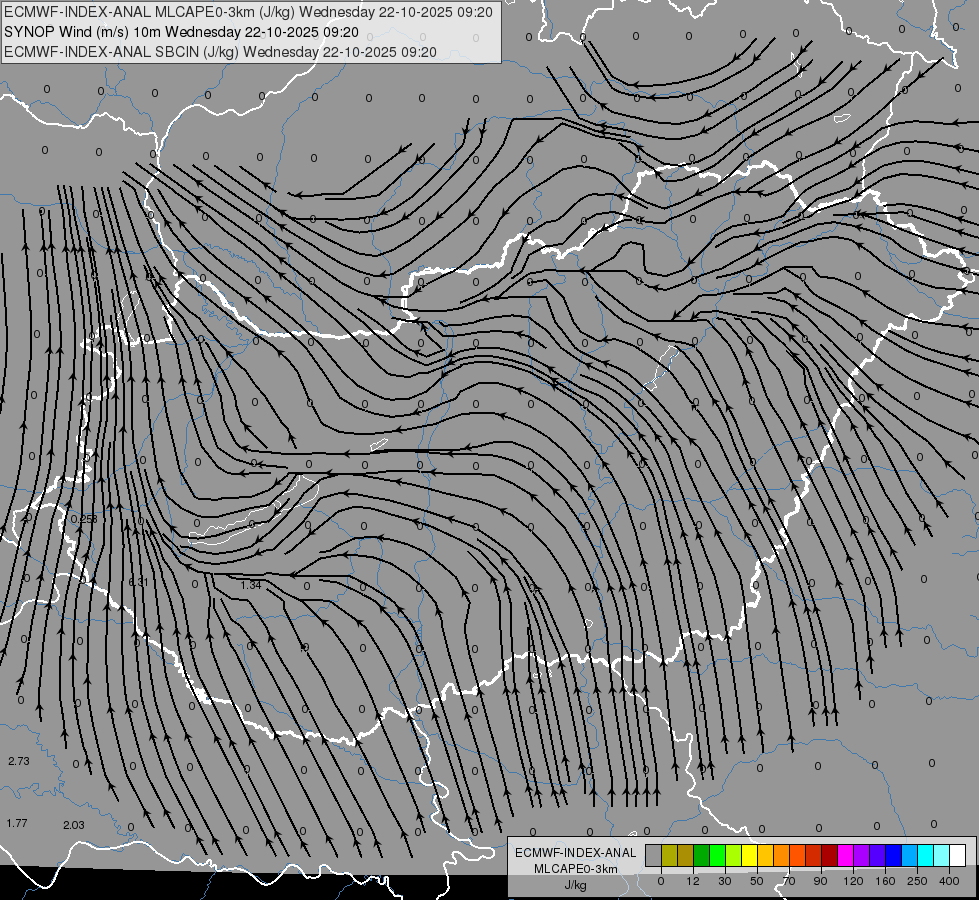Screen dimensions: 979x900
Task: Click the legend scale label 12
Action: point(693,881)
